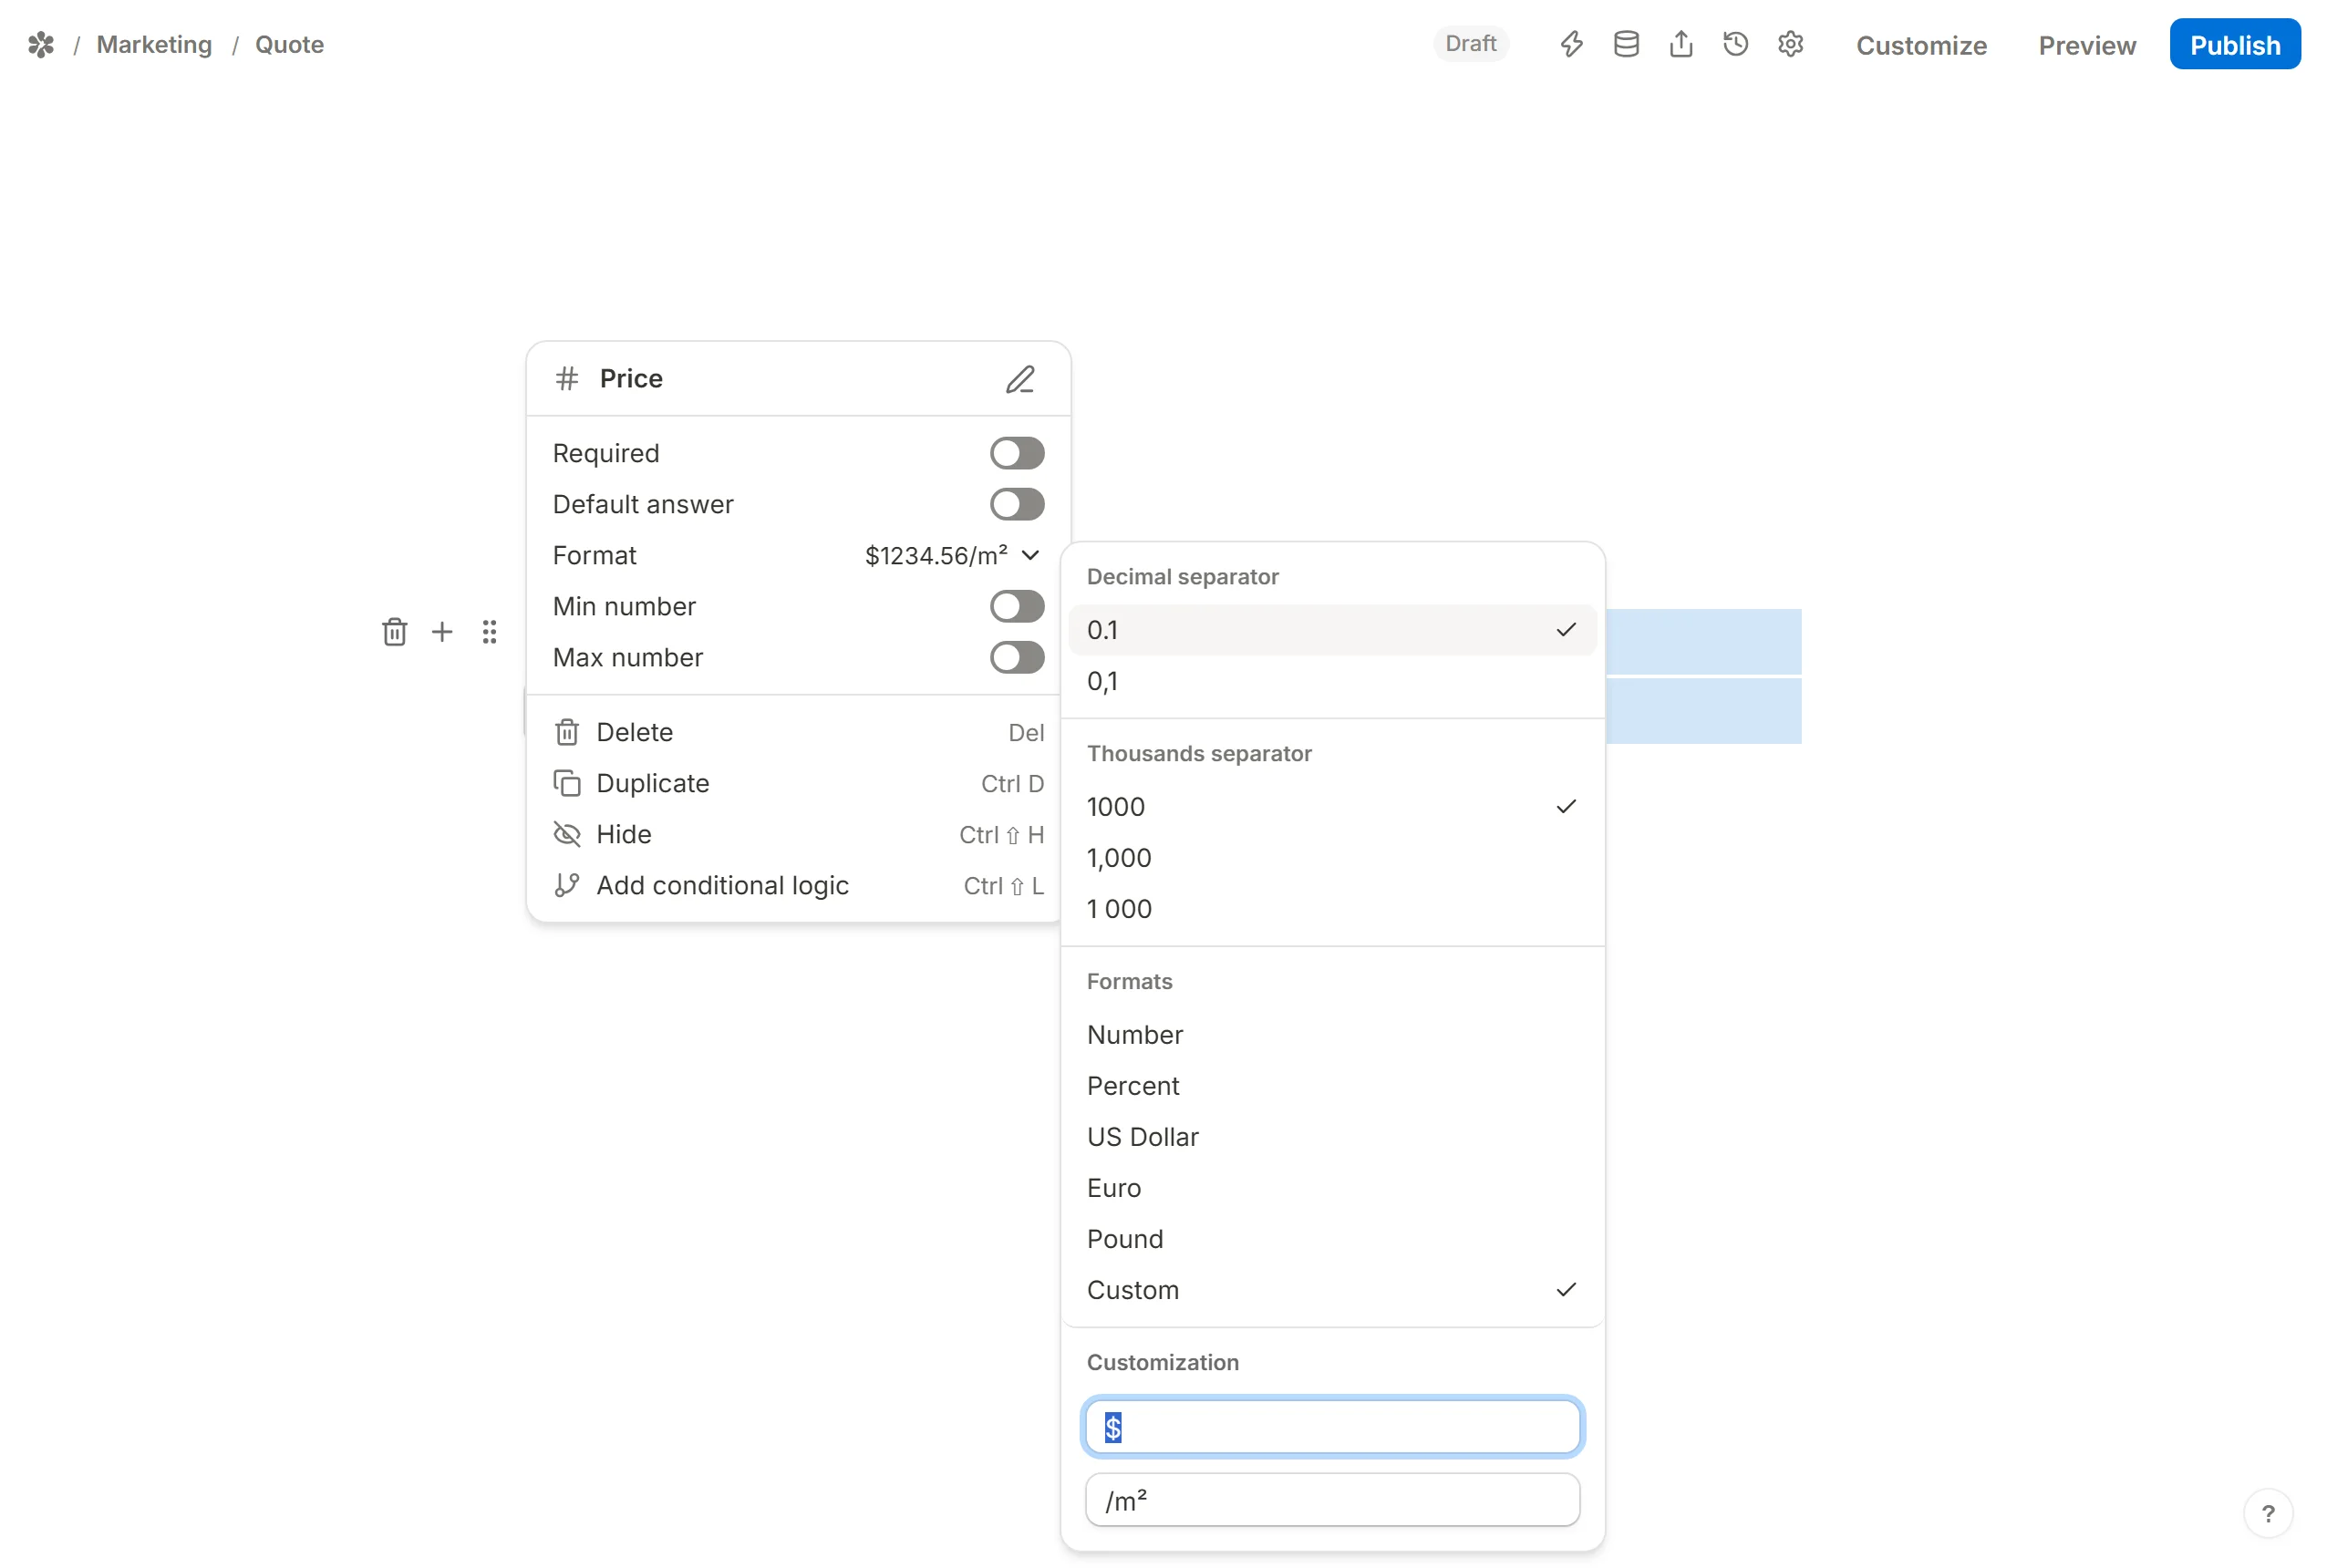
Task: Select the Pound format
Action: click(1331, 1239)
